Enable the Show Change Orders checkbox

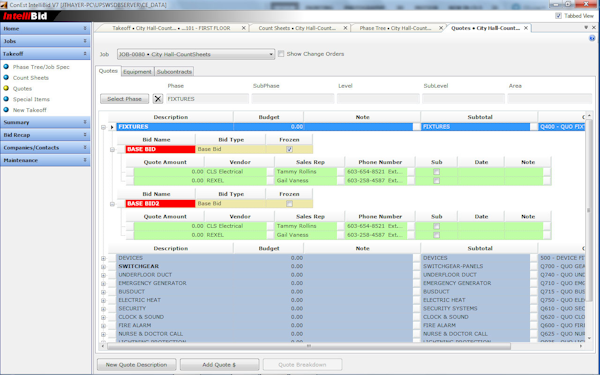tap(281, 54)
